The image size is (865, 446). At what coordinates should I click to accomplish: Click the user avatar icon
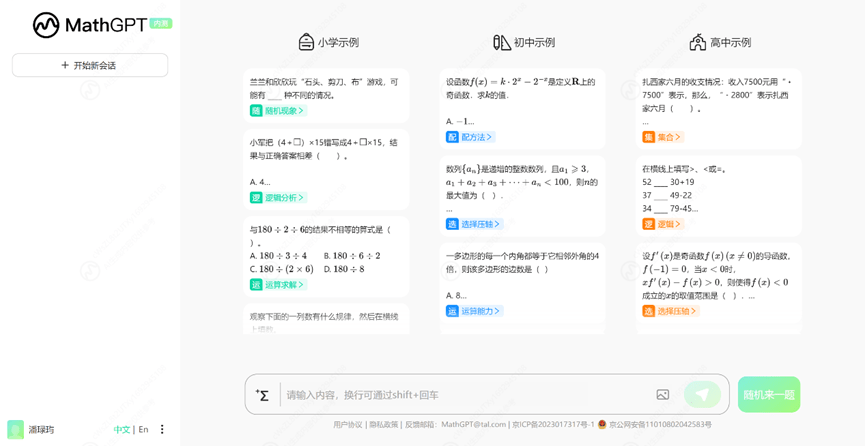(15, 429)
